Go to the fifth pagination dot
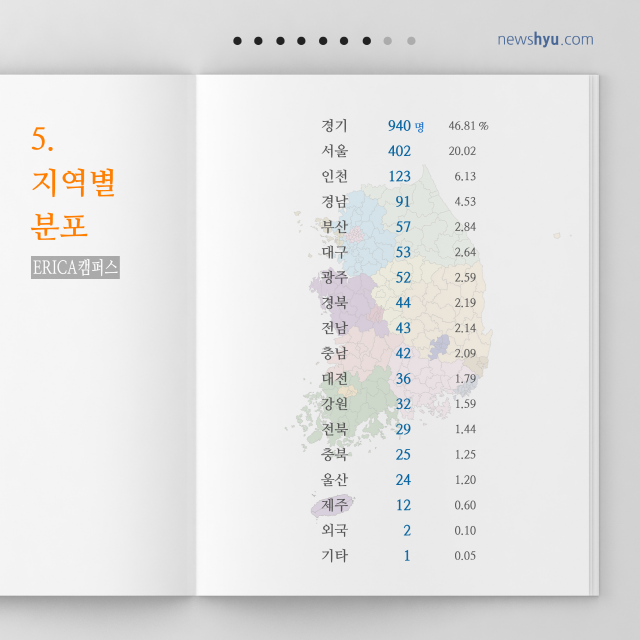640x640 pixels. 323,41
